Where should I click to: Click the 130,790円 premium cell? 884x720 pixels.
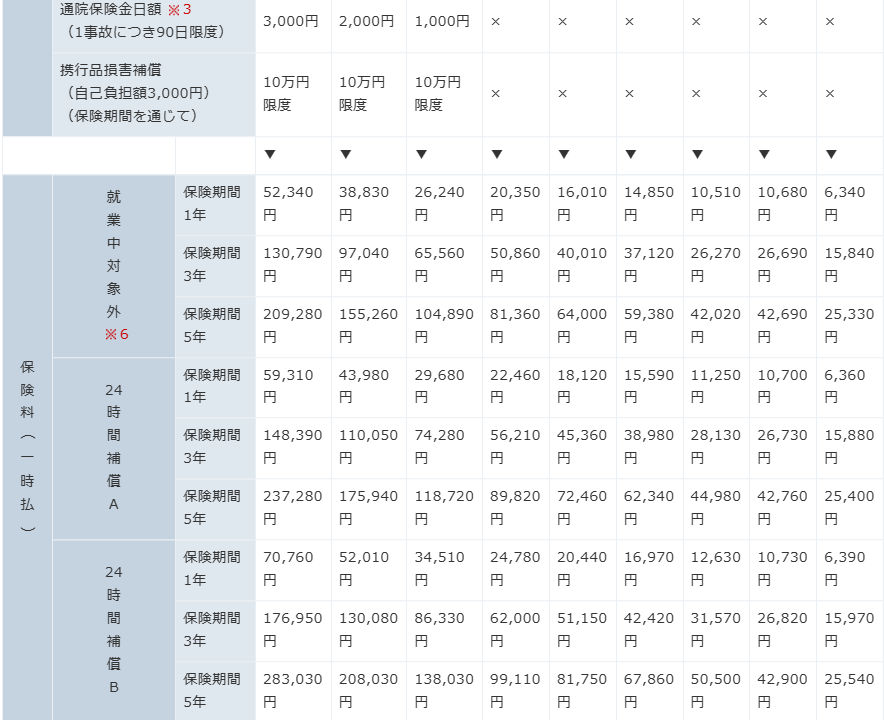pyautogui.click(x=293, y=266)
